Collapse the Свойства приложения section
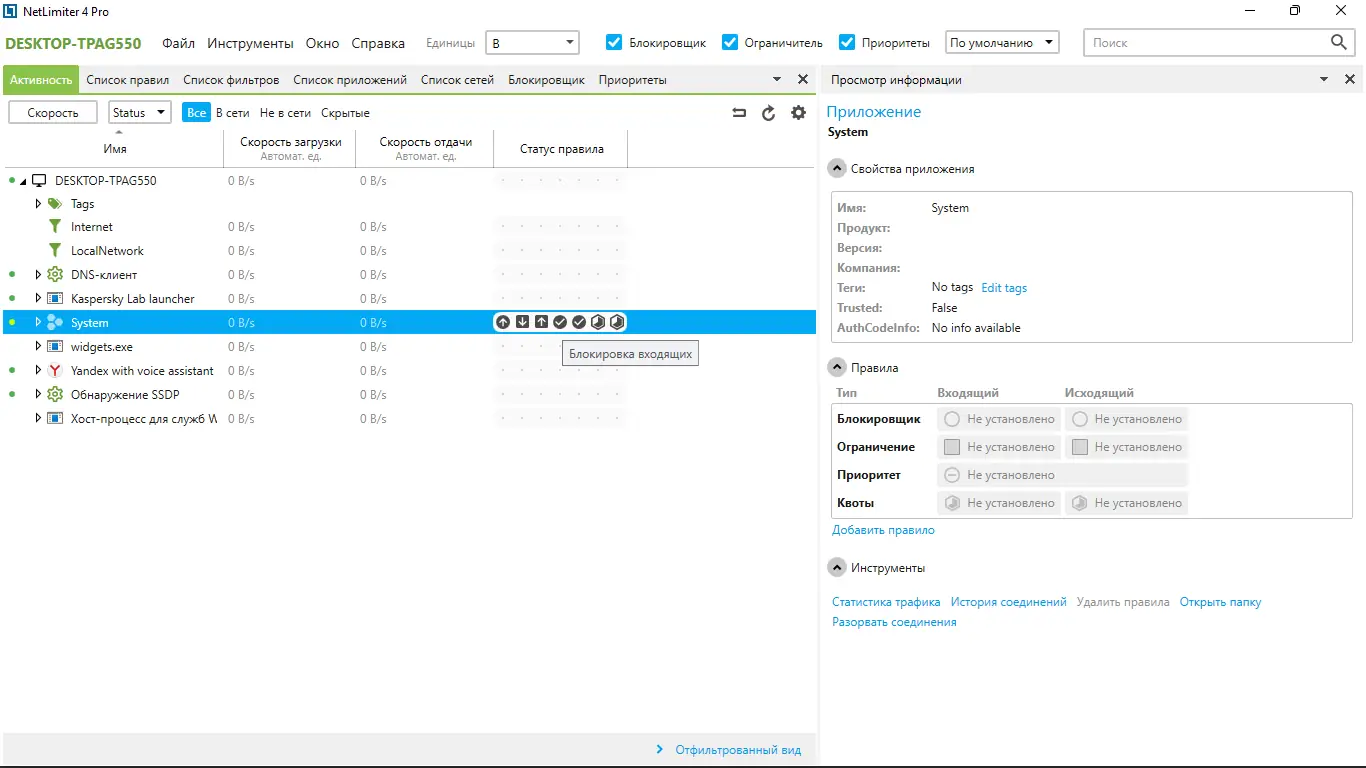The image size is (1366, 768). (837, 169)
